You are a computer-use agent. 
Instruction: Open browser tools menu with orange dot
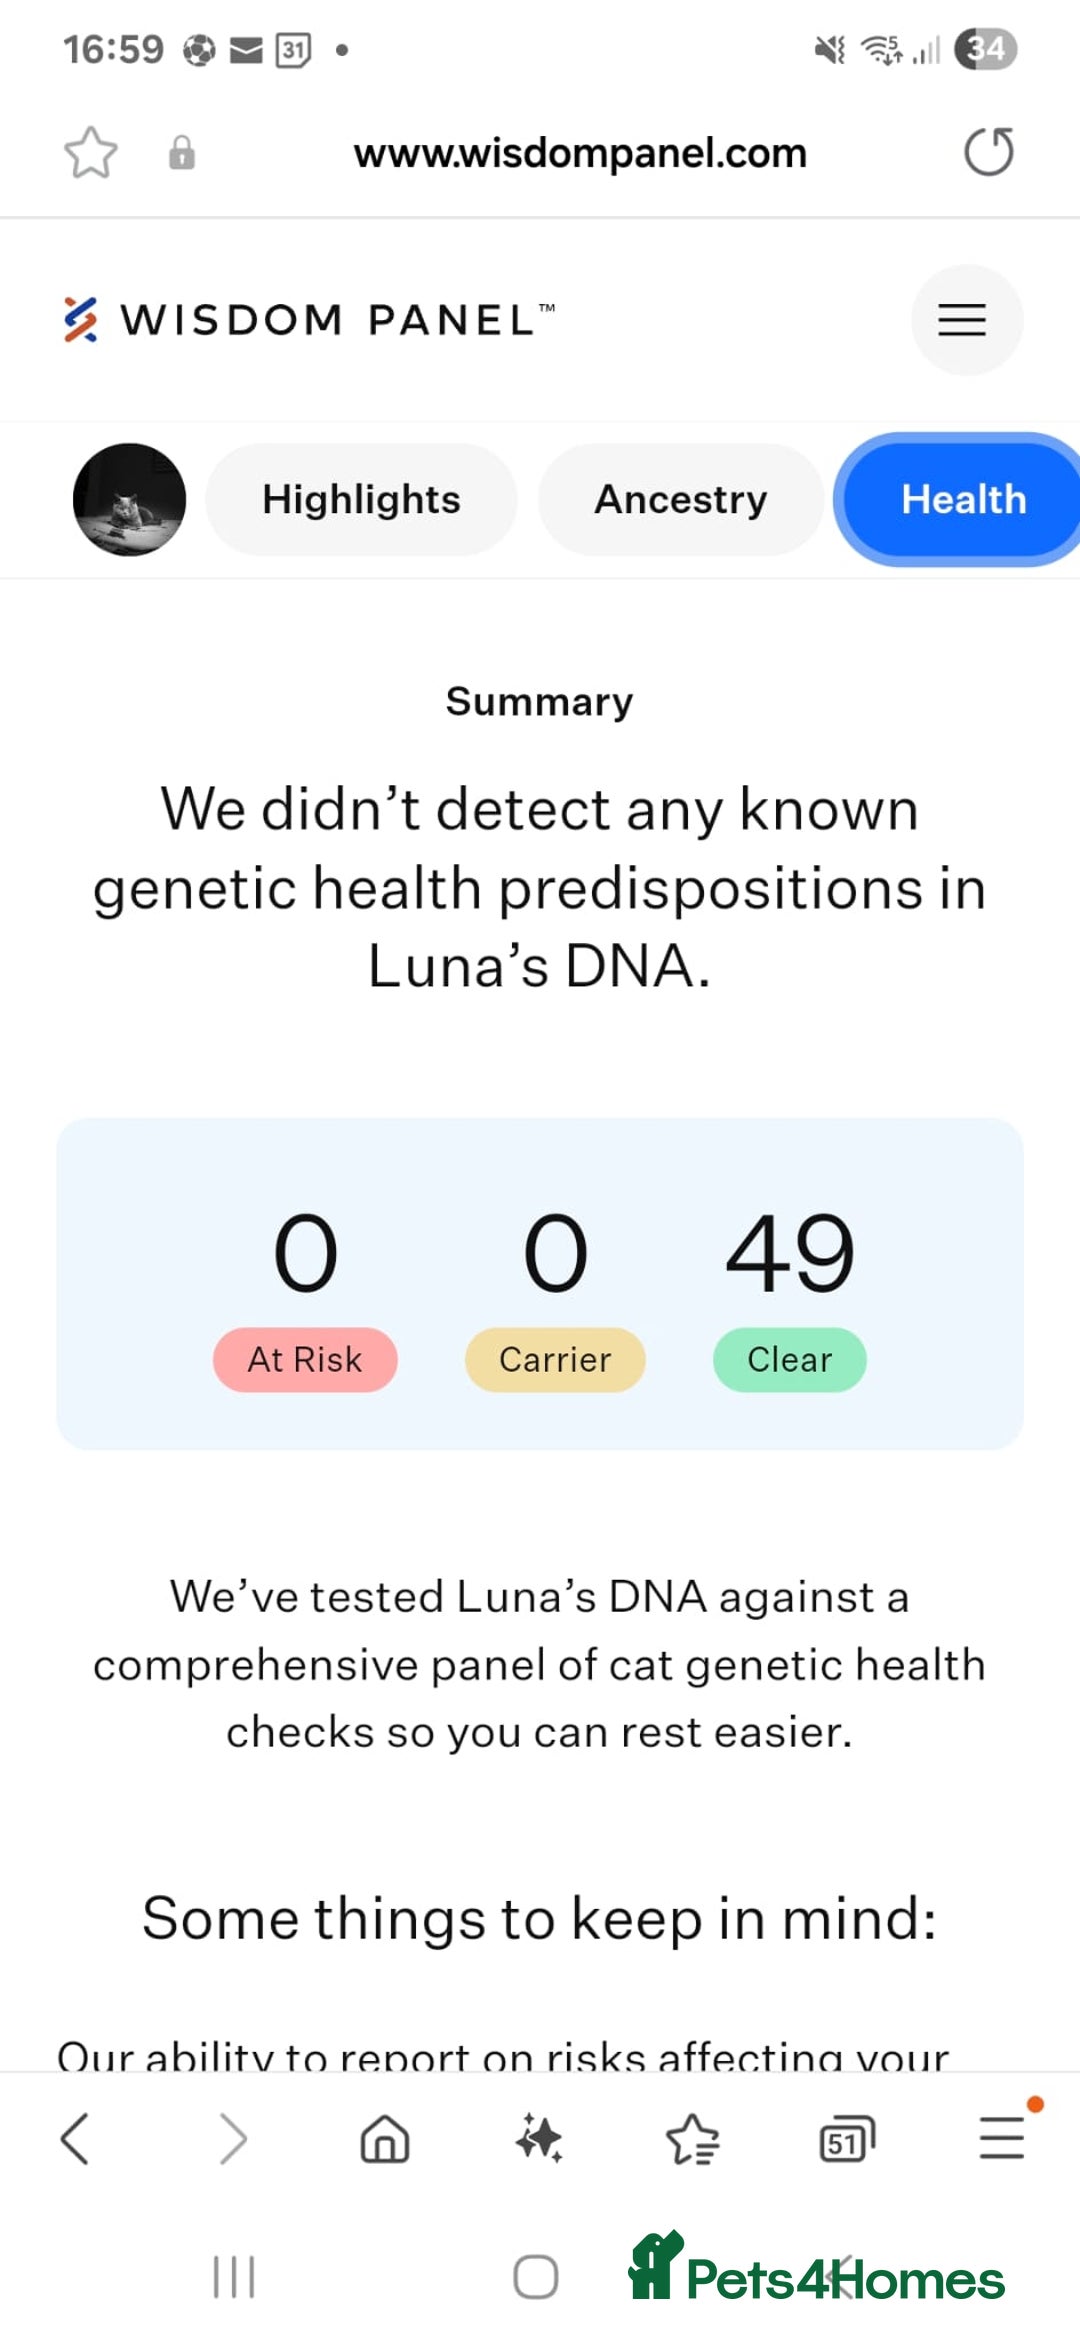tap(1002, 2138)
